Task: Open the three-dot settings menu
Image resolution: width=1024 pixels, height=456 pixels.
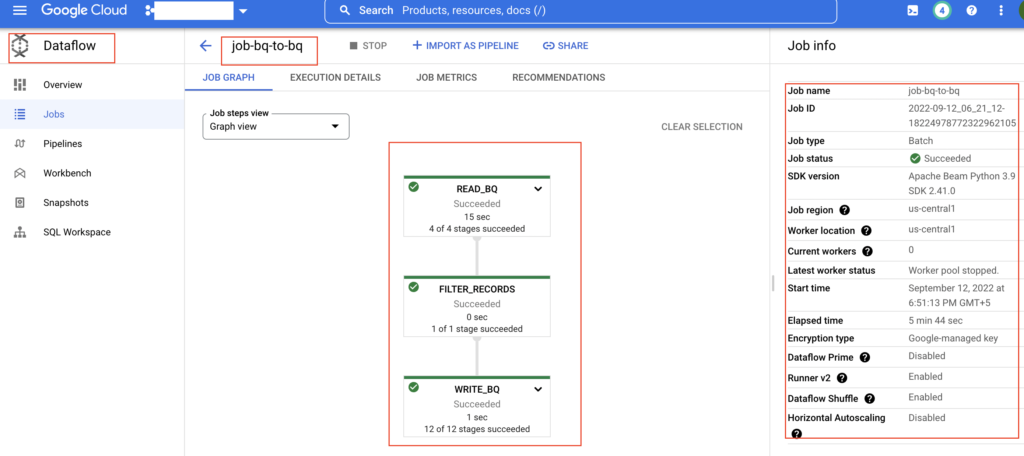Action: [x=1001, y=10]
